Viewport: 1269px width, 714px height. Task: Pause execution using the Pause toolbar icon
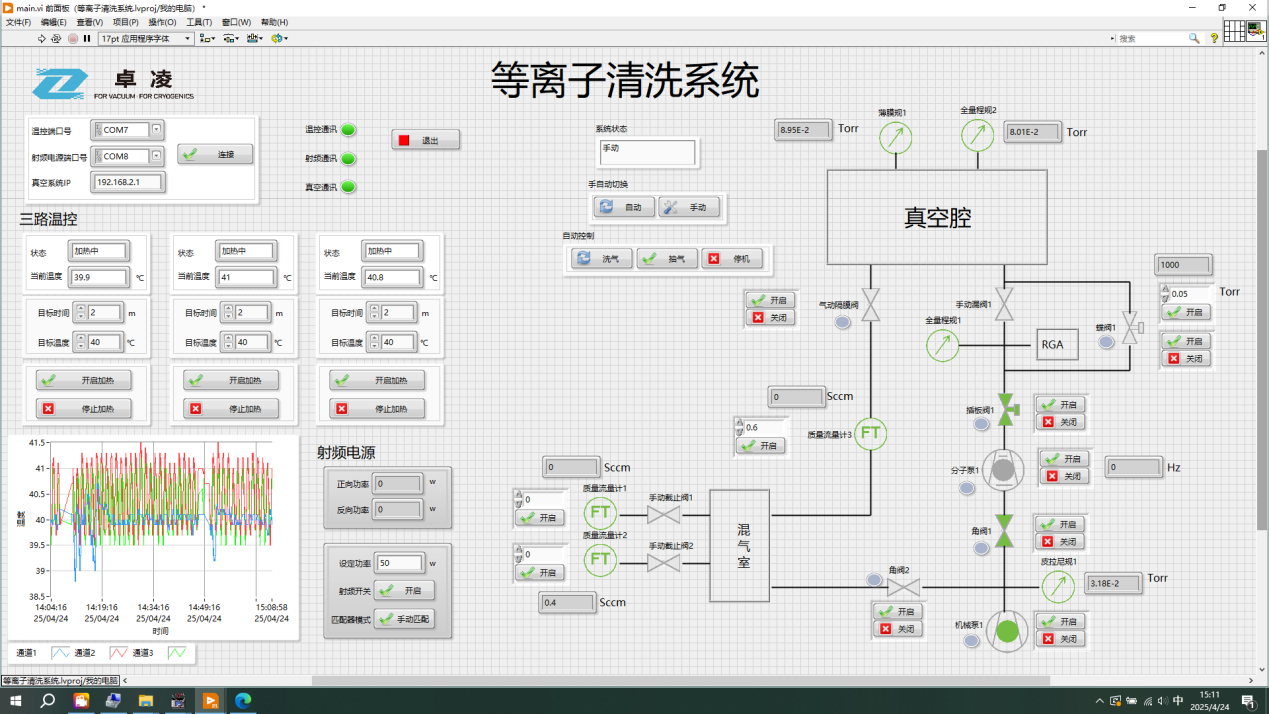point(87,37)
